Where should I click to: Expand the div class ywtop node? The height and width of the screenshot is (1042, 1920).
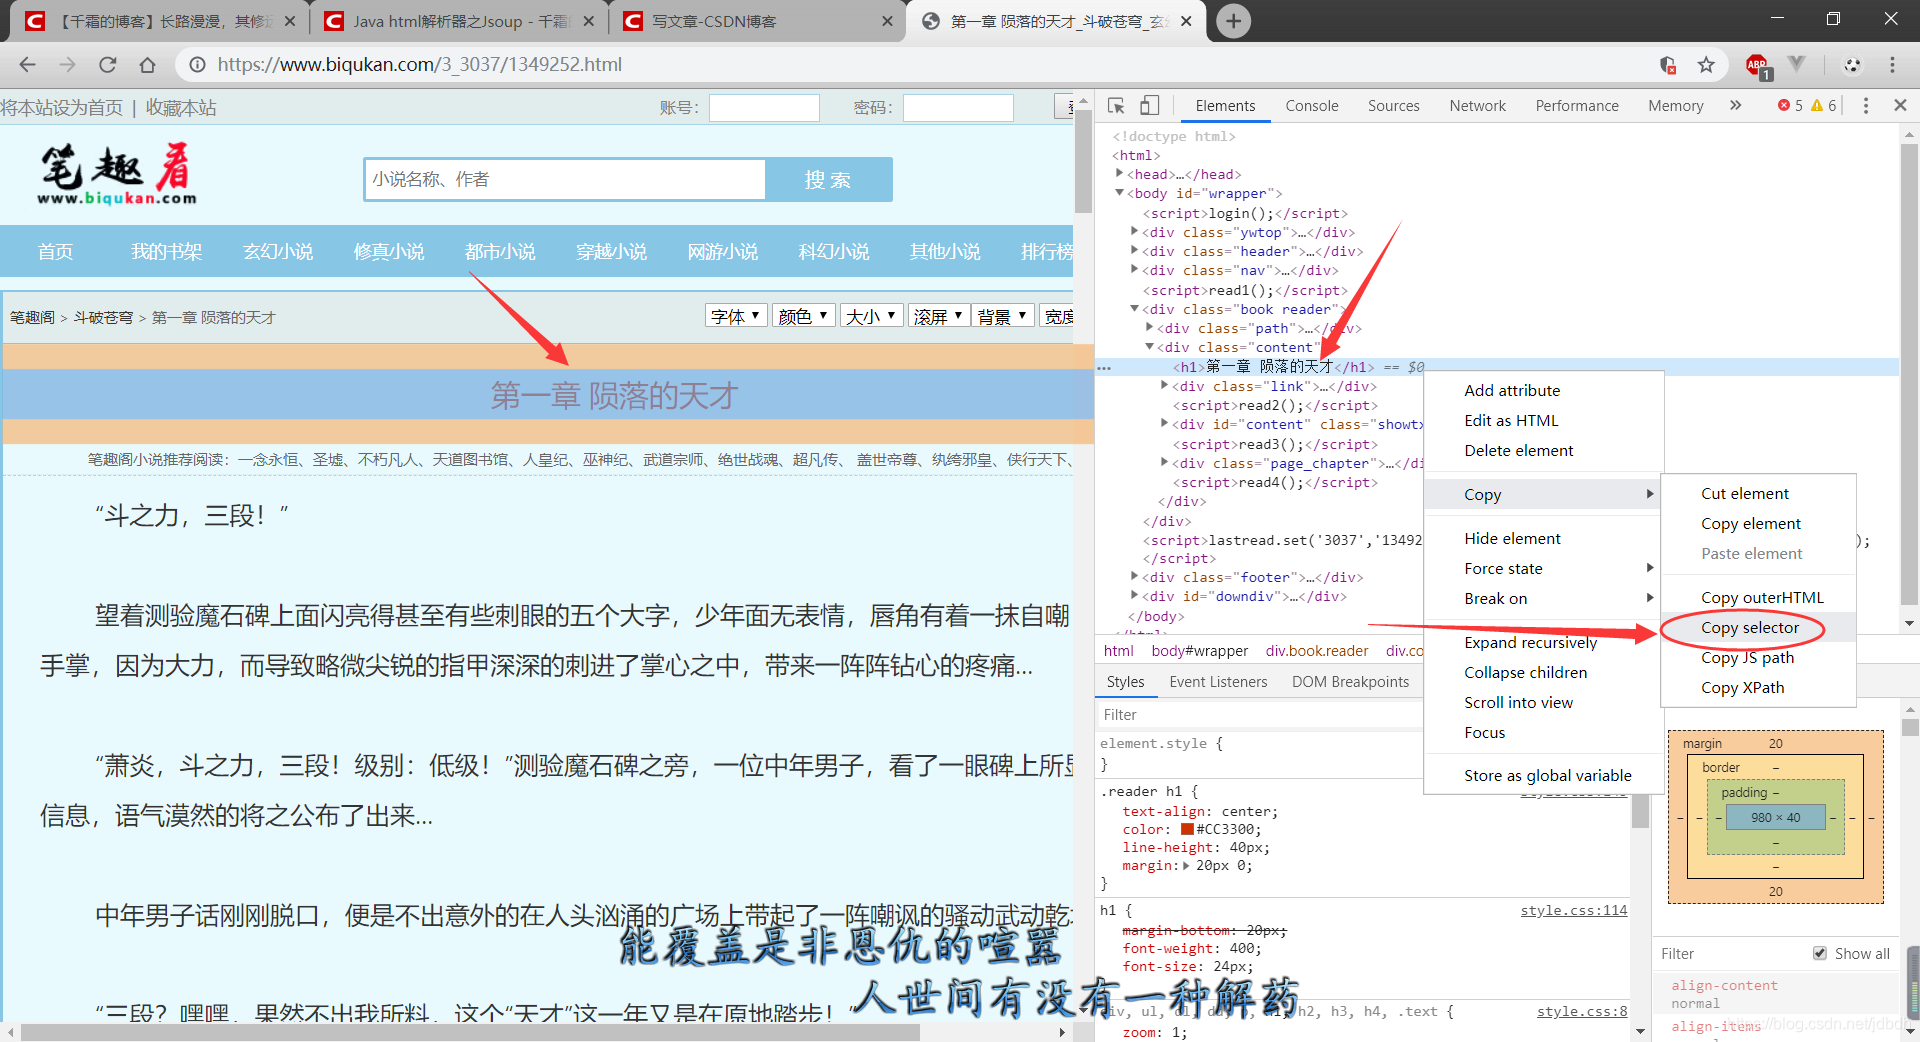click(1134, 232)
